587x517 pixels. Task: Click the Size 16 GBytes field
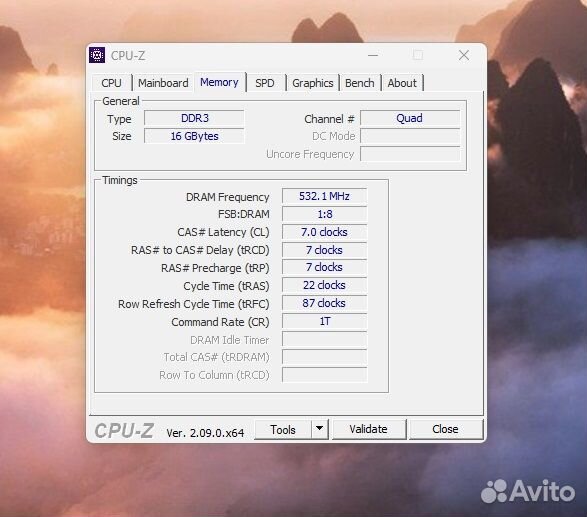pos(194,136)
